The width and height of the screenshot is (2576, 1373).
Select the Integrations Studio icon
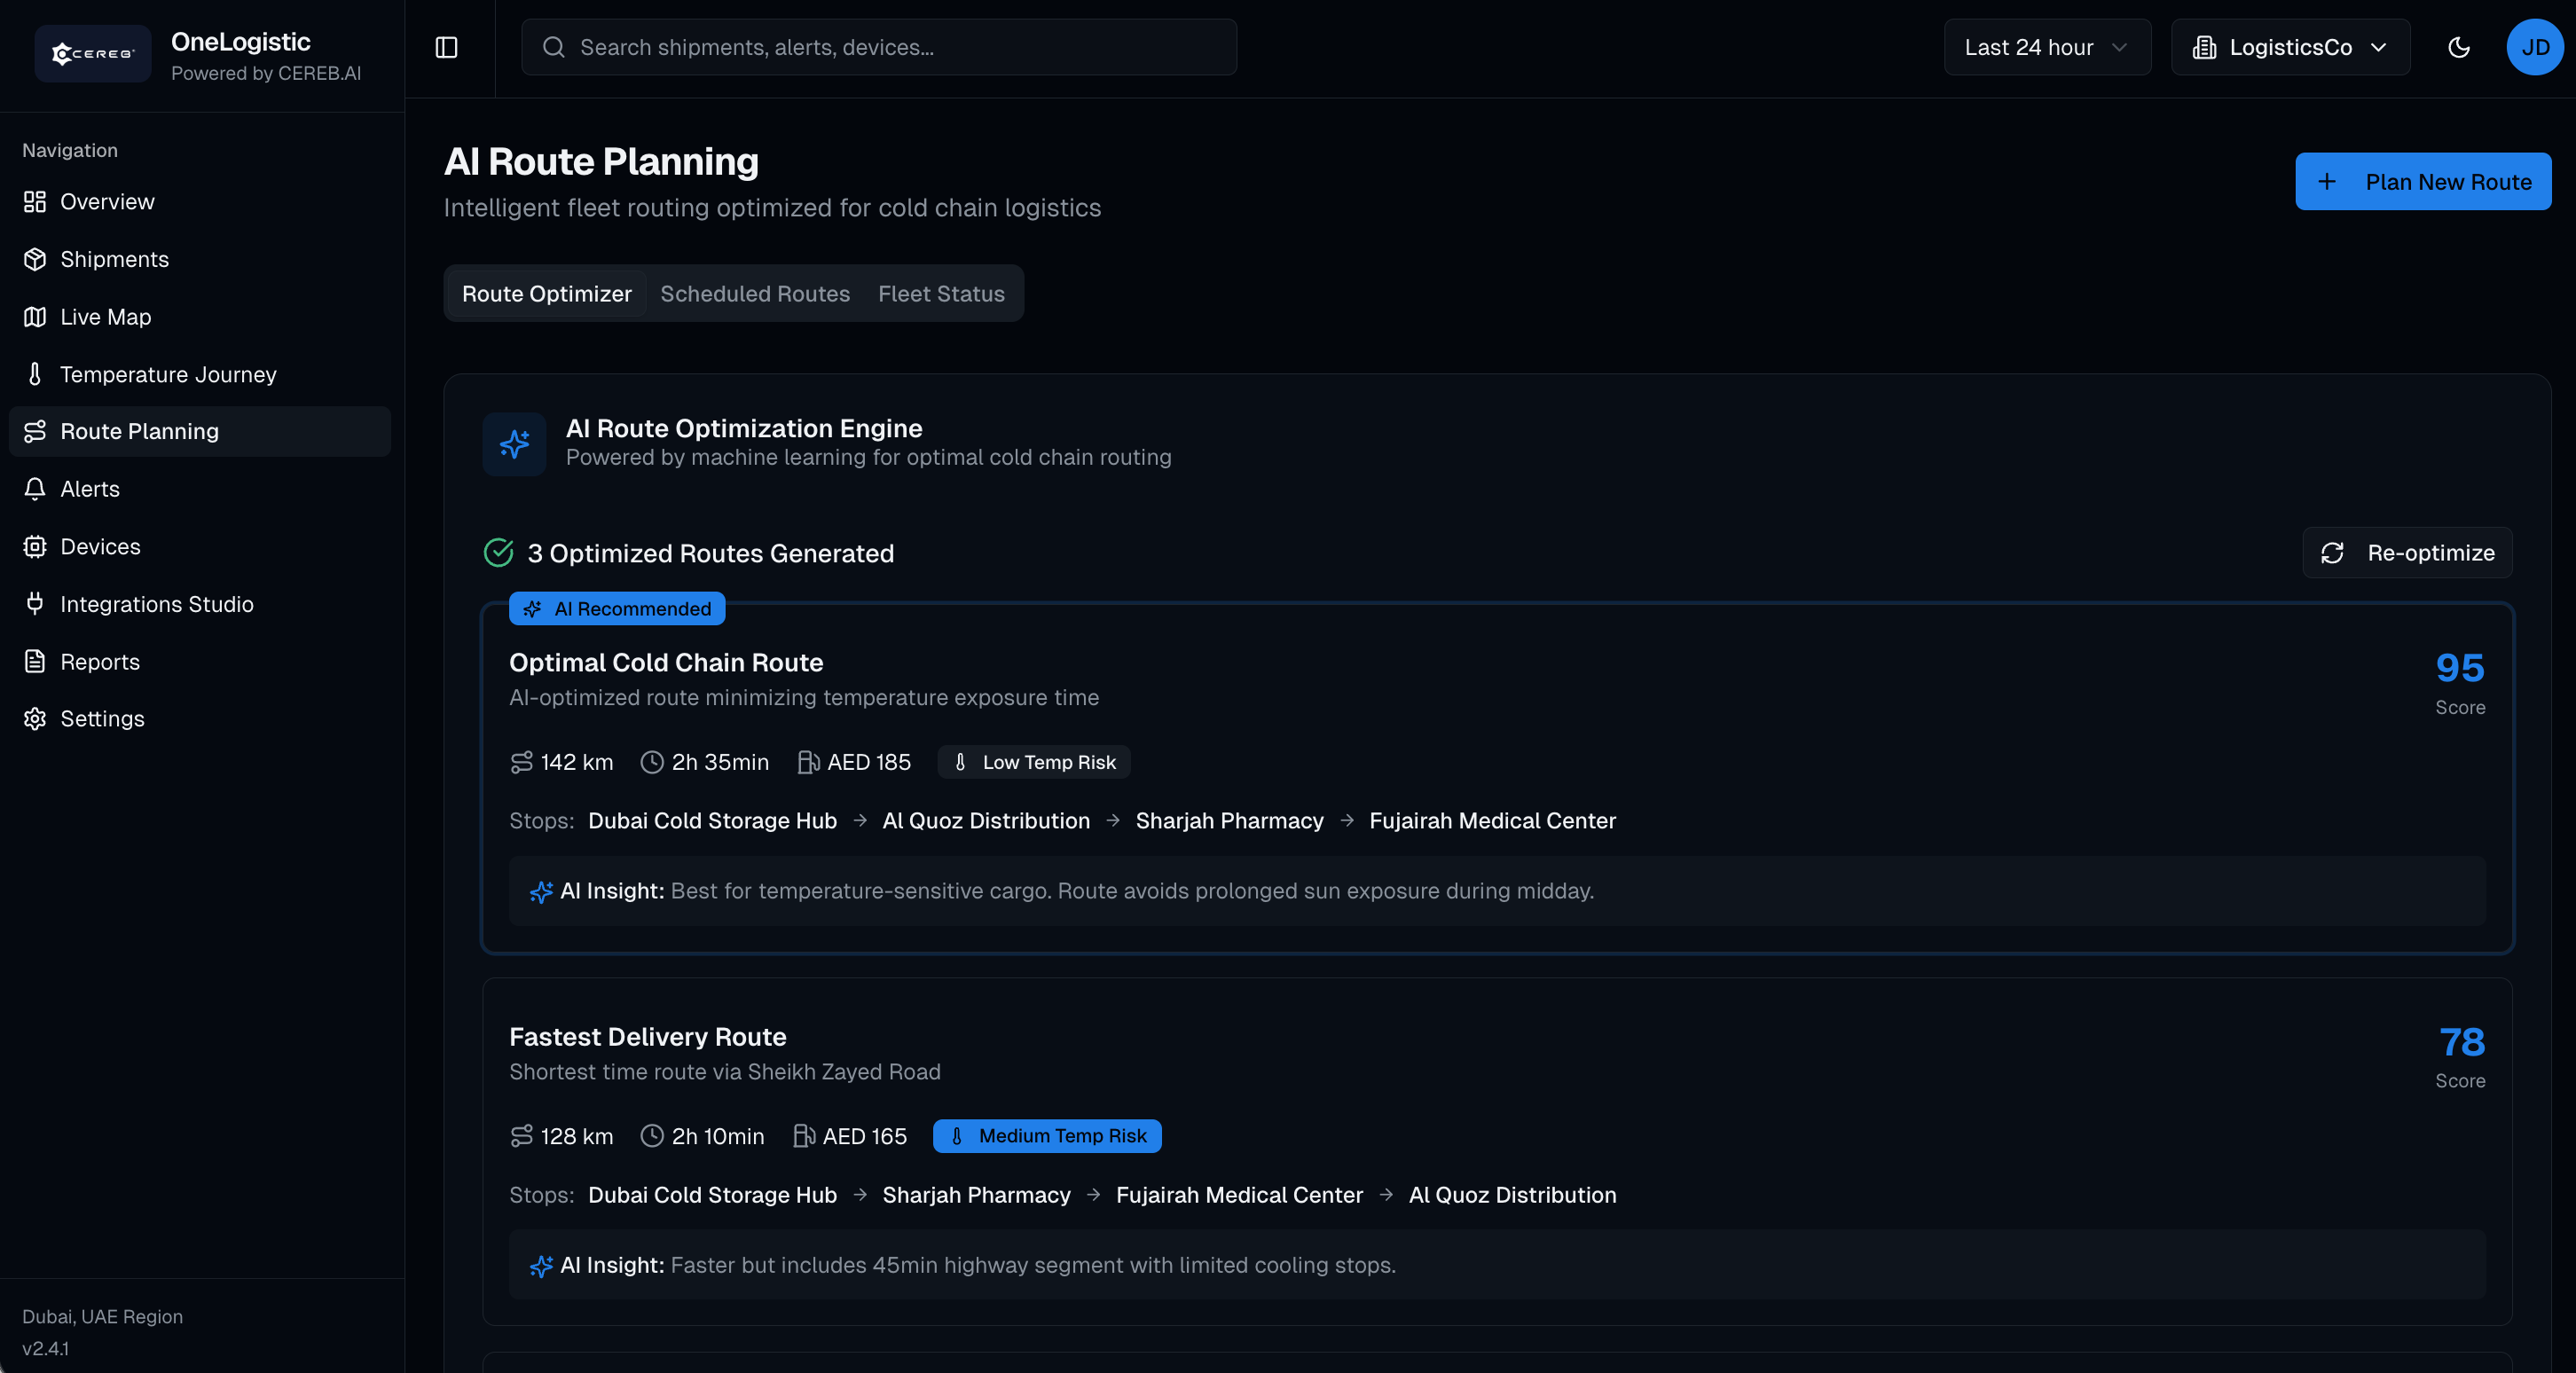click(x=34, y=604)
